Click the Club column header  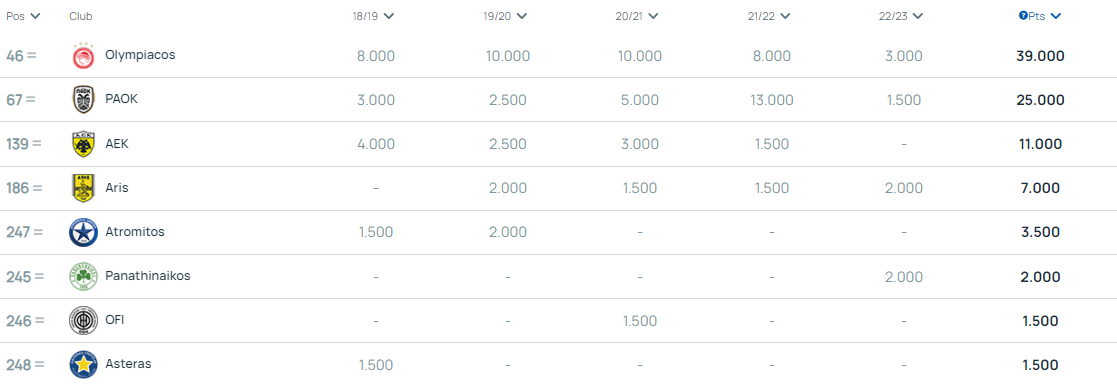[80, 16]
